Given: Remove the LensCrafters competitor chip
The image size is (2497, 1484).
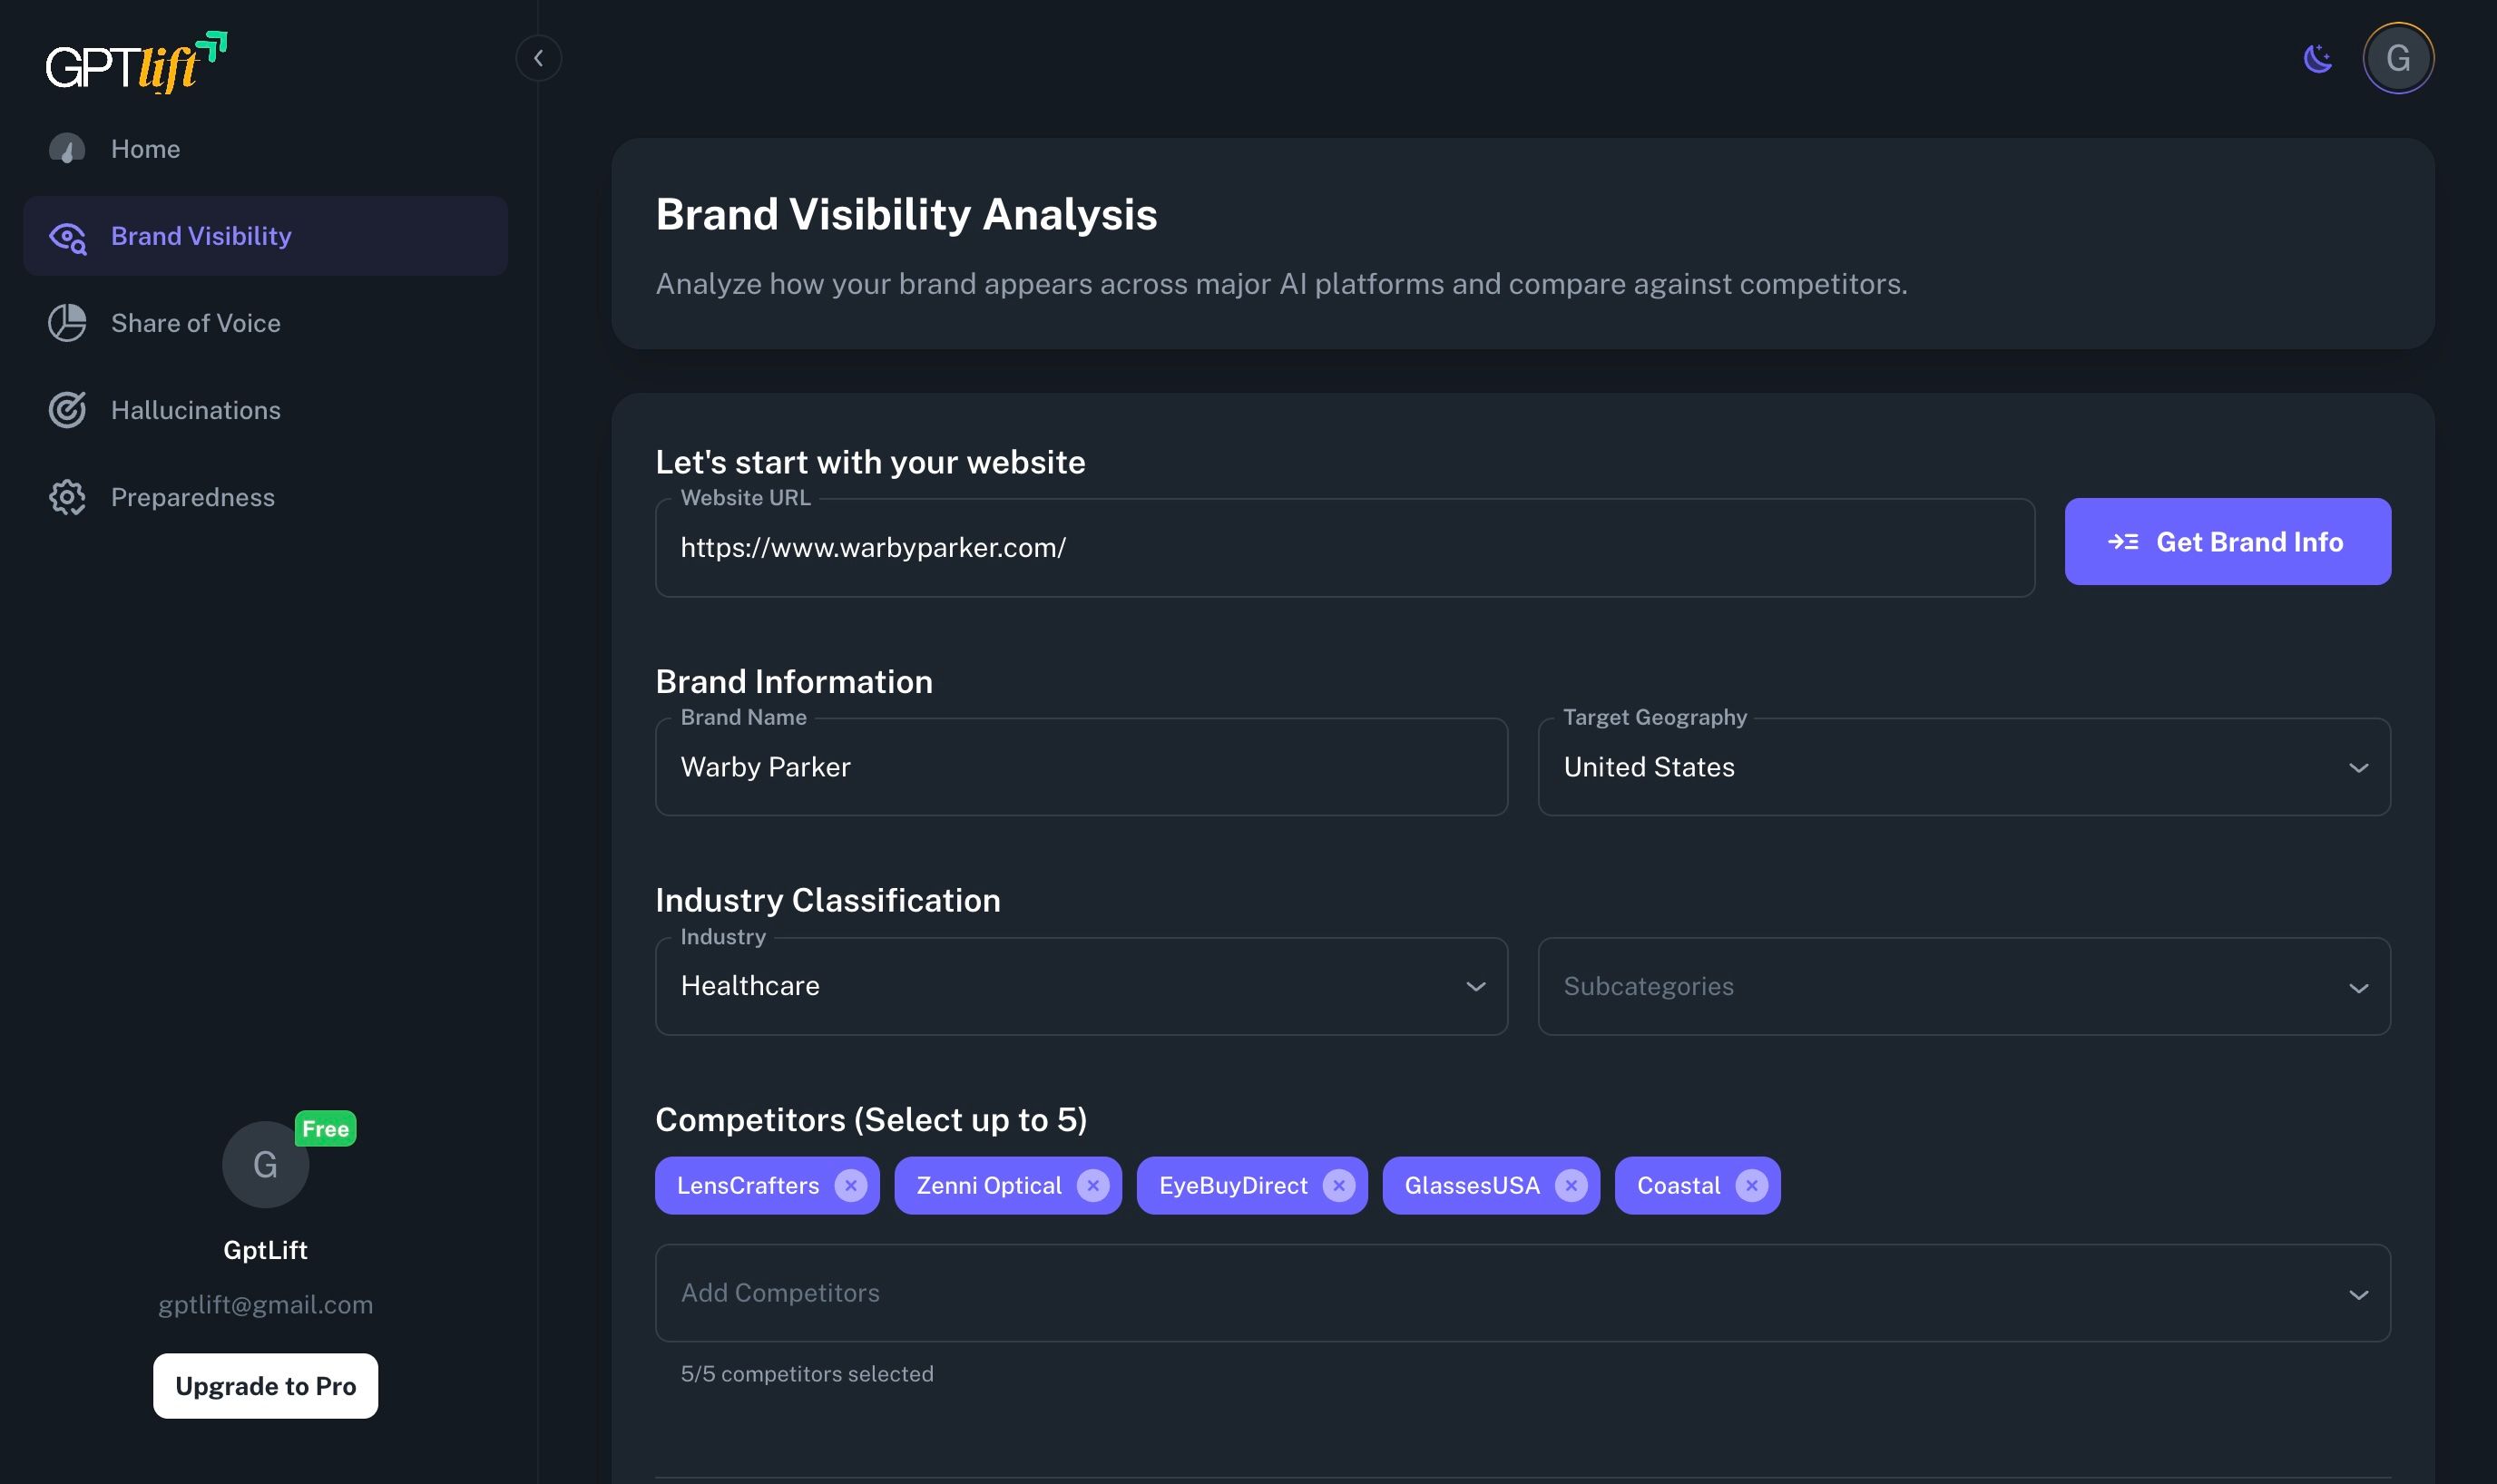Looking at the screenshot, I should (x=851, y=1186).
